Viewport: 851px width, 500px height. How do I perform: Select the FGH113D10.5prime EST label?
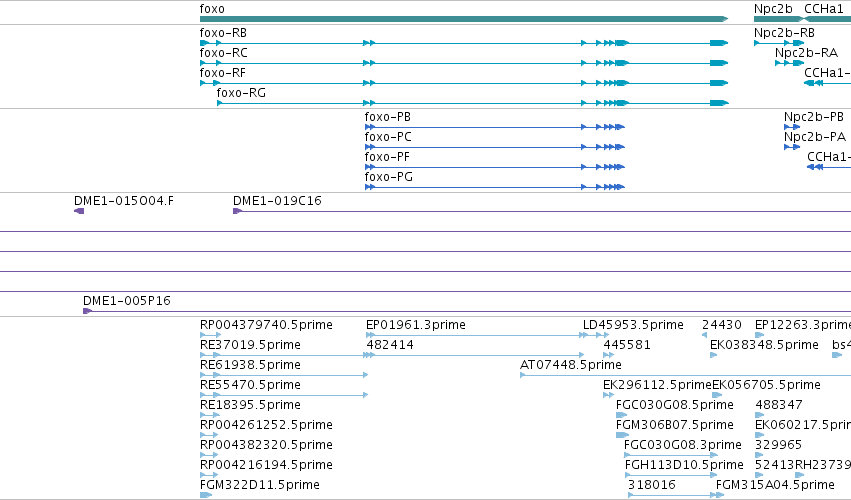click(x=684, y=465)
